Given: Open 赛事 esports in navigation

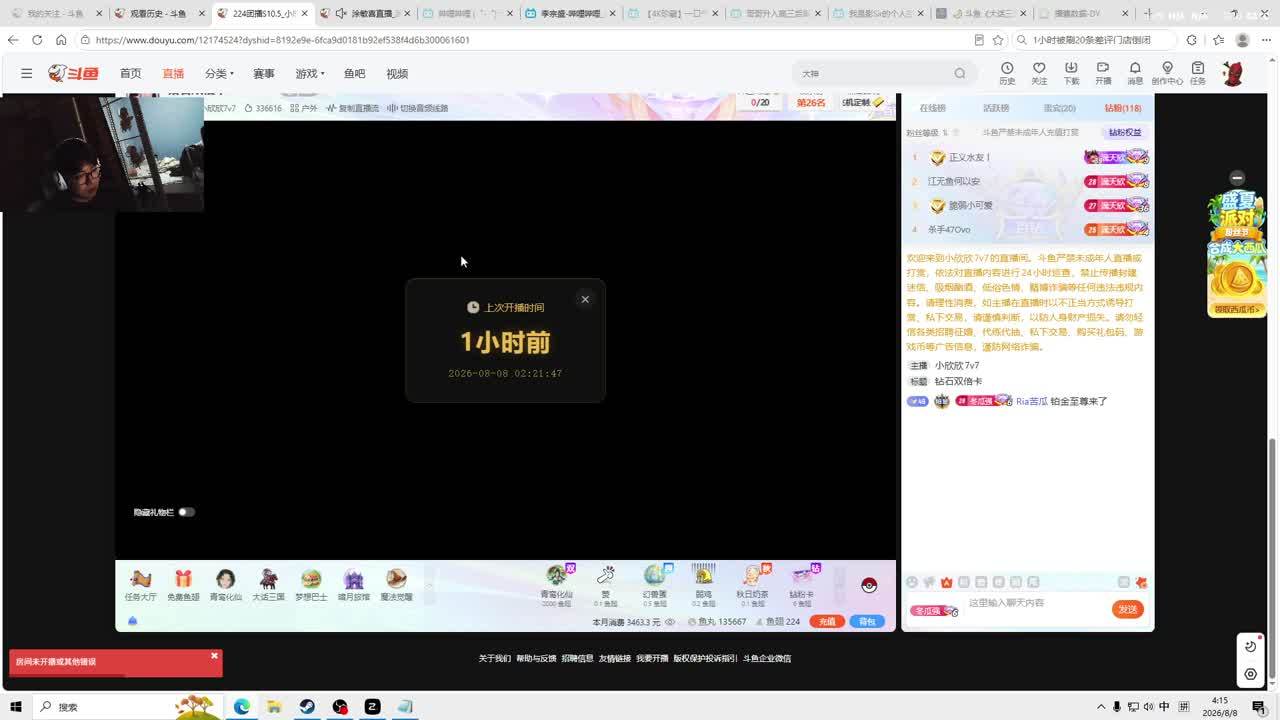Looking at the screenshot, I should (264, 73).
